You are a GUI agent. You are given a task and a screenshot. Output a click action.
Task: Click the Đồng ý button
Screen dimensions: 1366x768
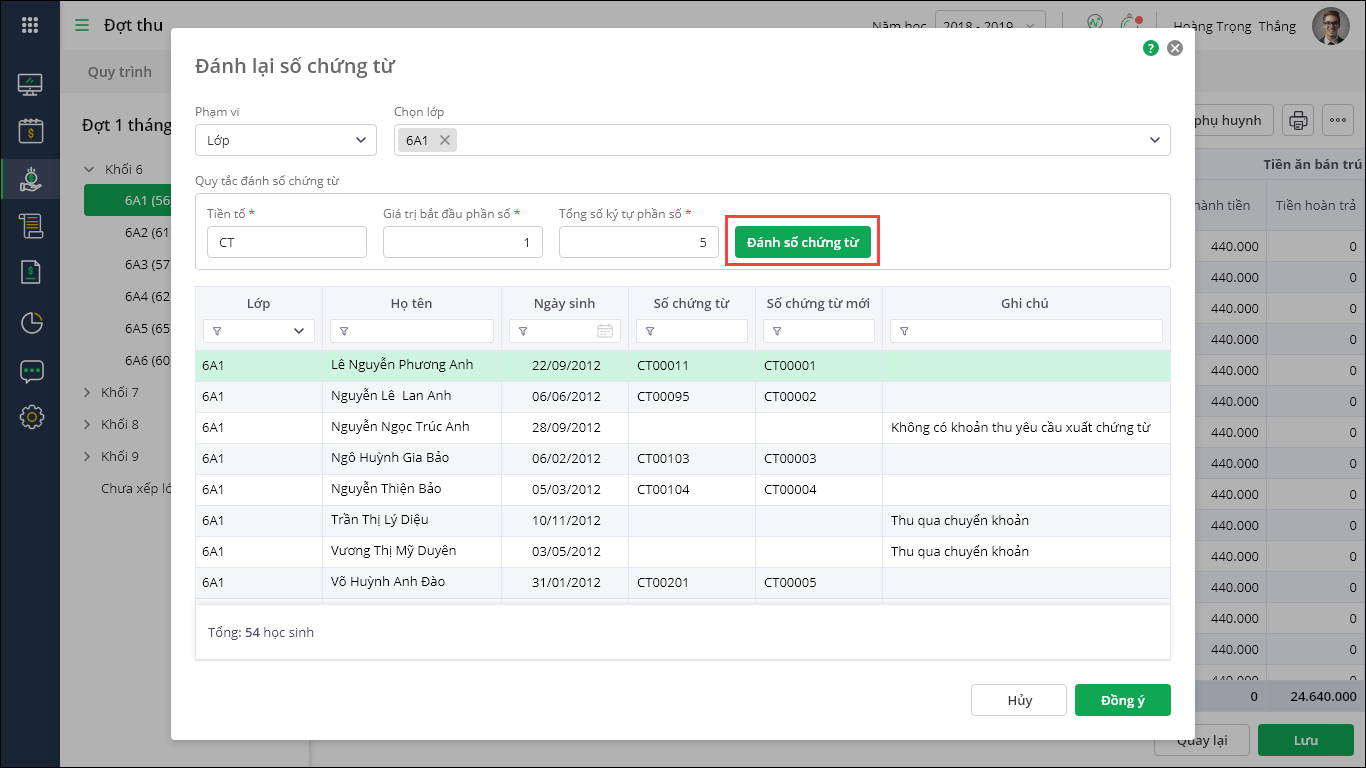(x=1122, y=700)
